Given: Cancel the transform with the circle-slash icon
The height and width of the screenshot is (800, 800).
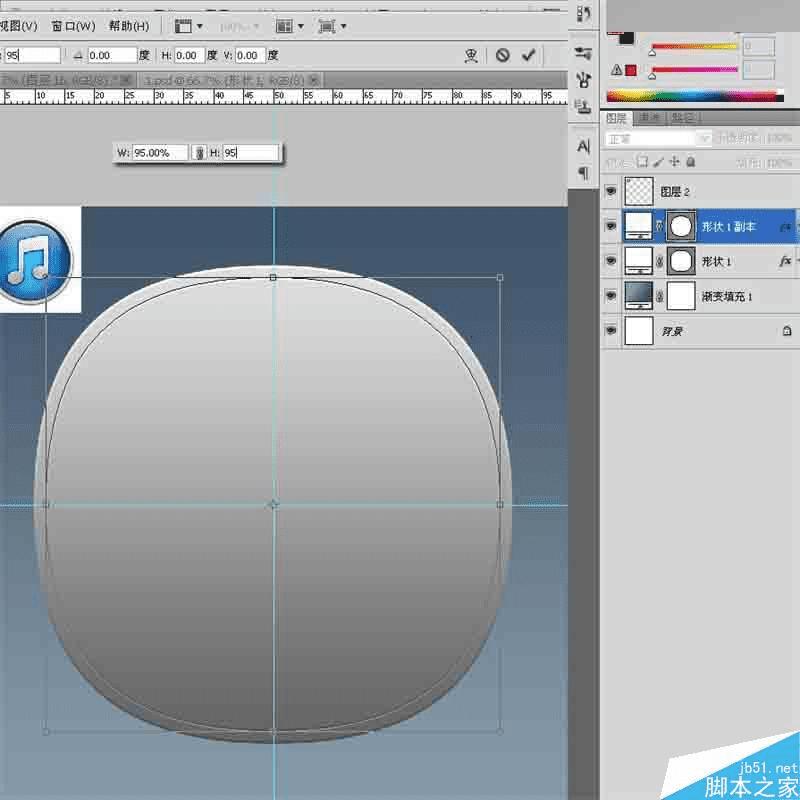Looking at the screenshot, I should pyautogui.click(x=503, y=55).
